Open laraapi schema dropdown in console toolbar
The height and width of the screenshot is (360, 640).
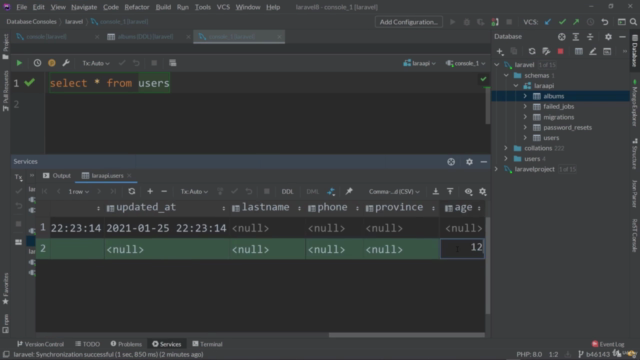point(419,63)
